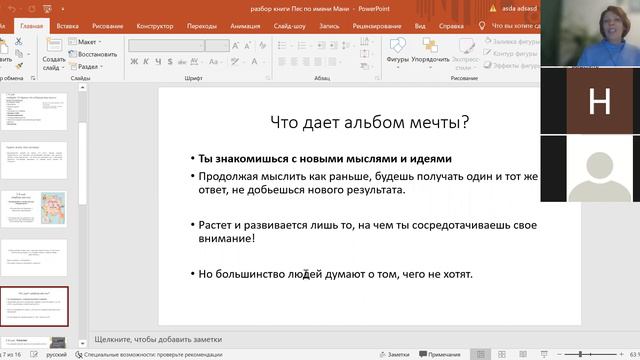The height and width of the screenshot is (360, 640).
Task: Switch to the Слайд-шоу tab
Action: click(289, 26)
